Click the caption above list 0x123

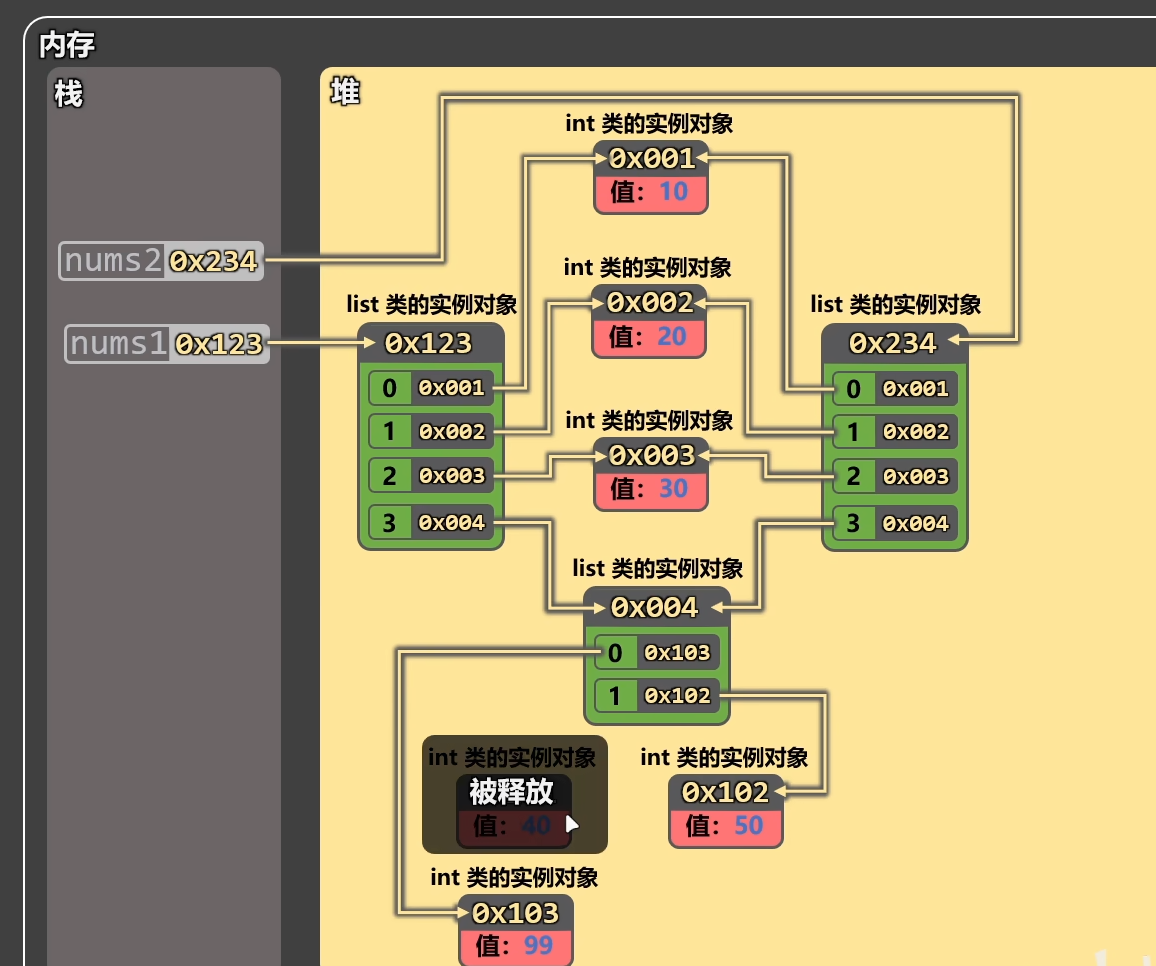point(432,304)
